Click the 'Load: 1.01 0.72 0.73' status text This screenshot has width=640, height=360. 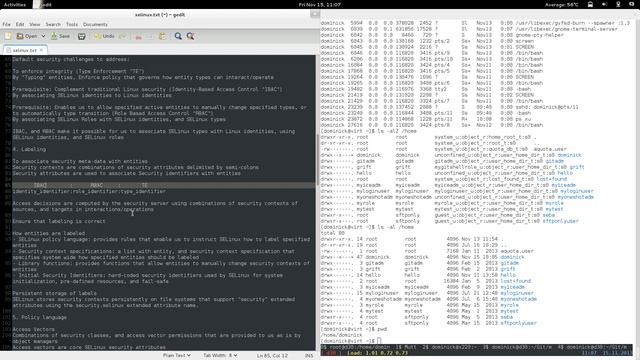[378, 353]
